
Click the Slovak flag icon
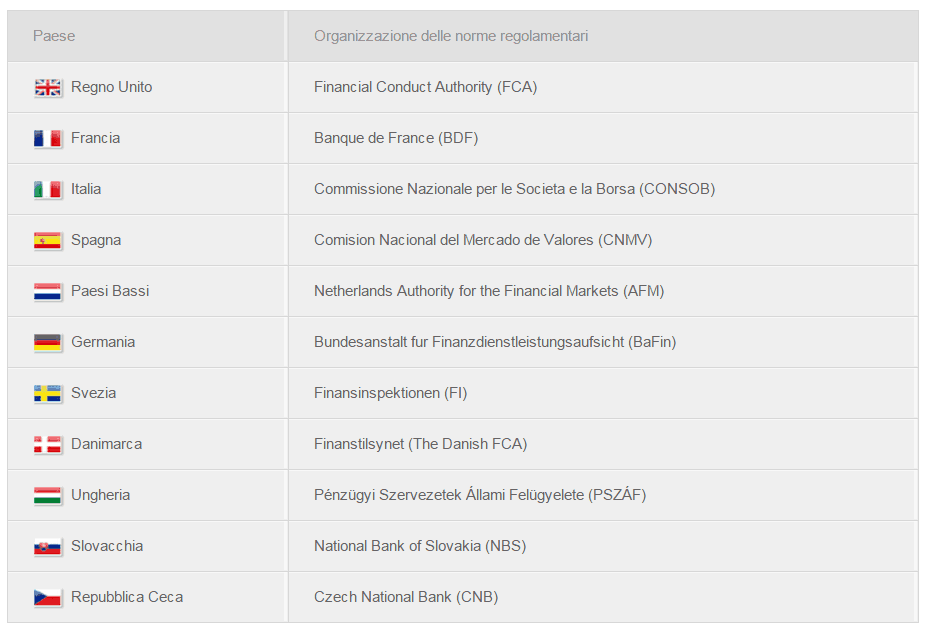pyautogui.click(x=48, y=547)
